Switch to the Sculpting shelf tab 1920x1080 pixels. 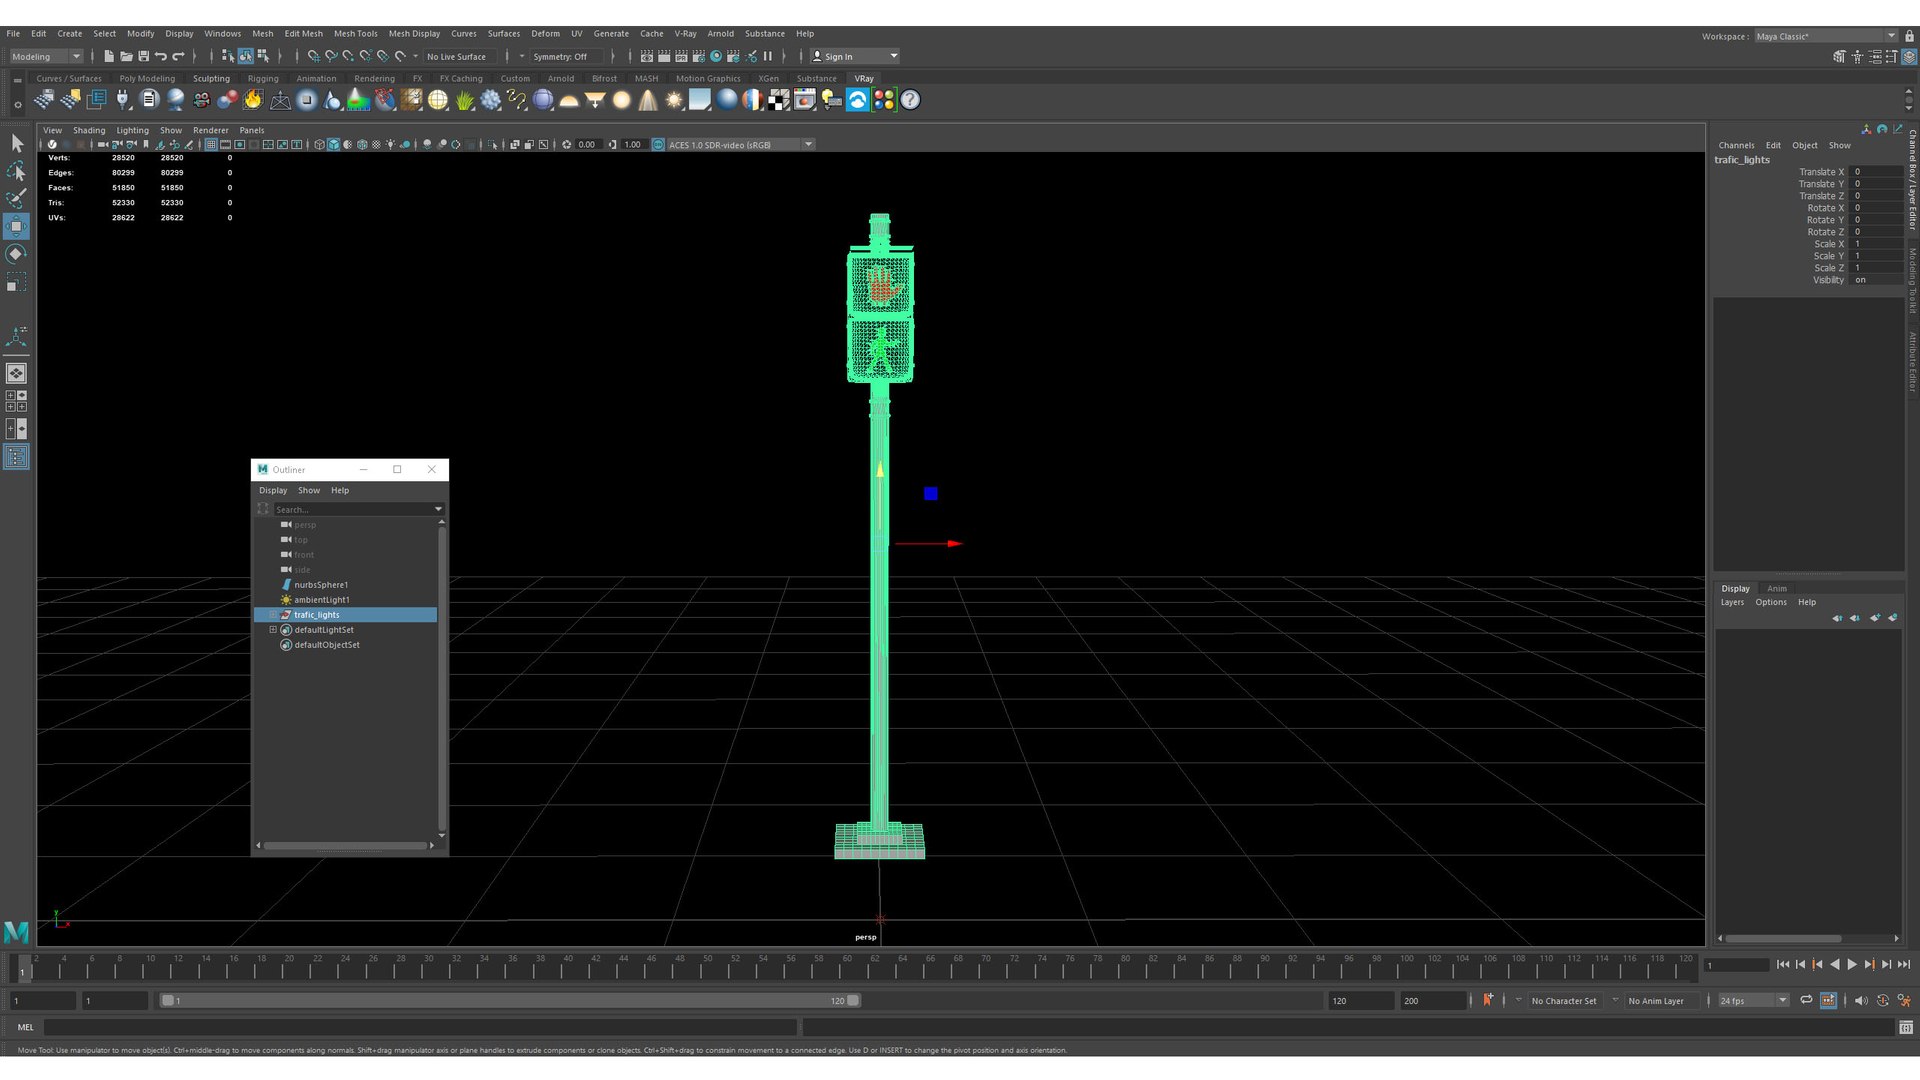(x=211, y=78)
